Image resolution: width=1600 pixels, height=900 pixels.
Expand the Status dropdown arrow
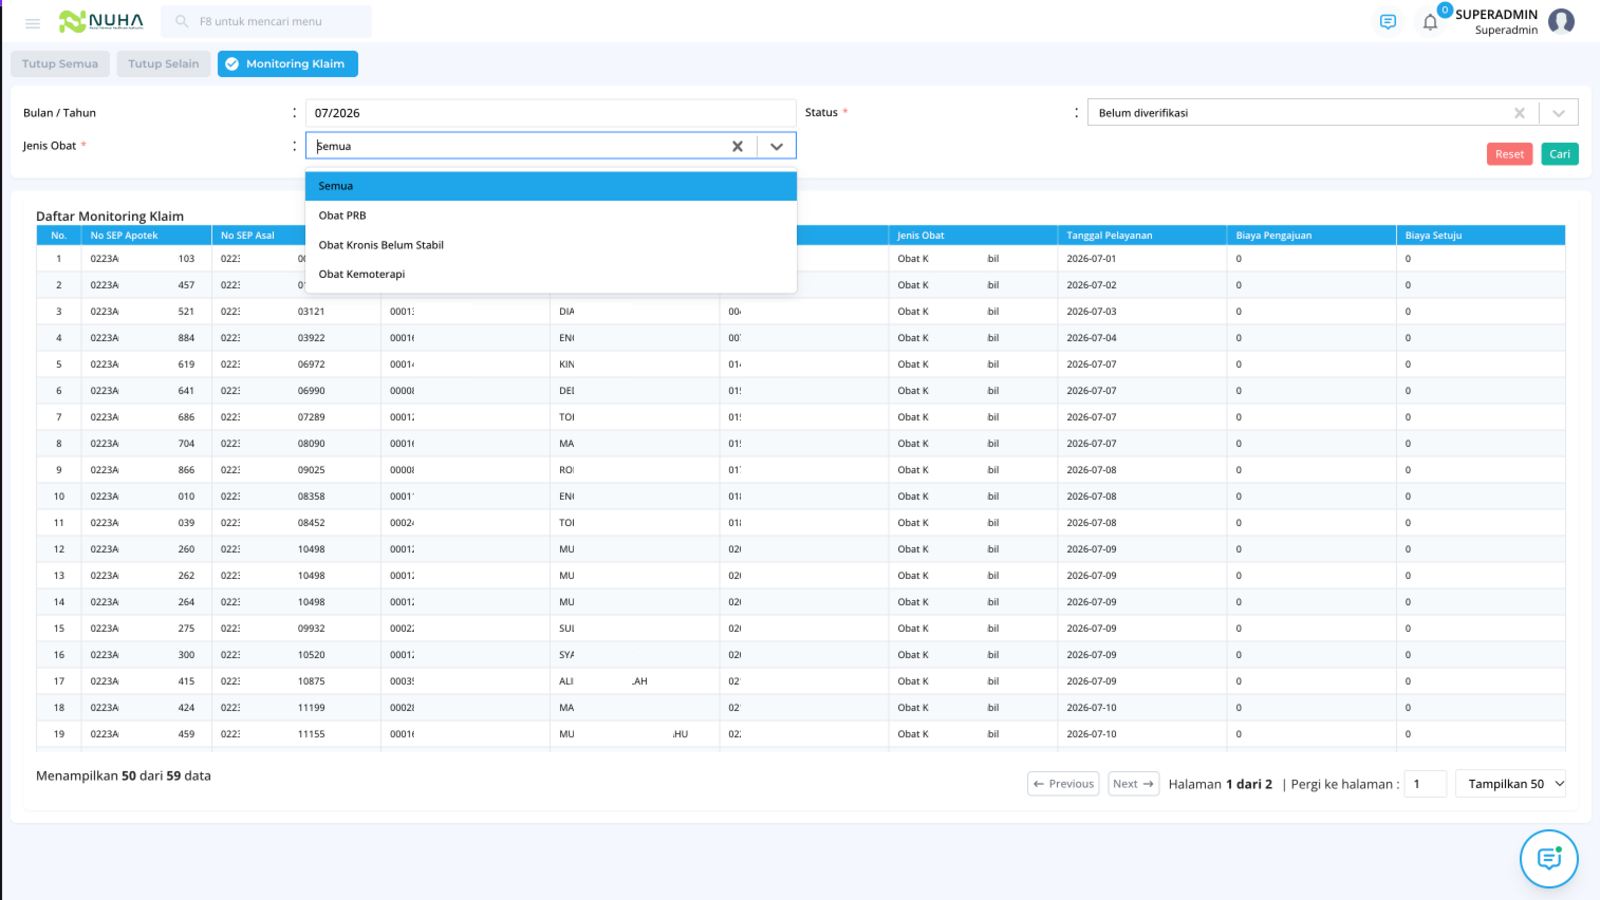click(1558, 113)
